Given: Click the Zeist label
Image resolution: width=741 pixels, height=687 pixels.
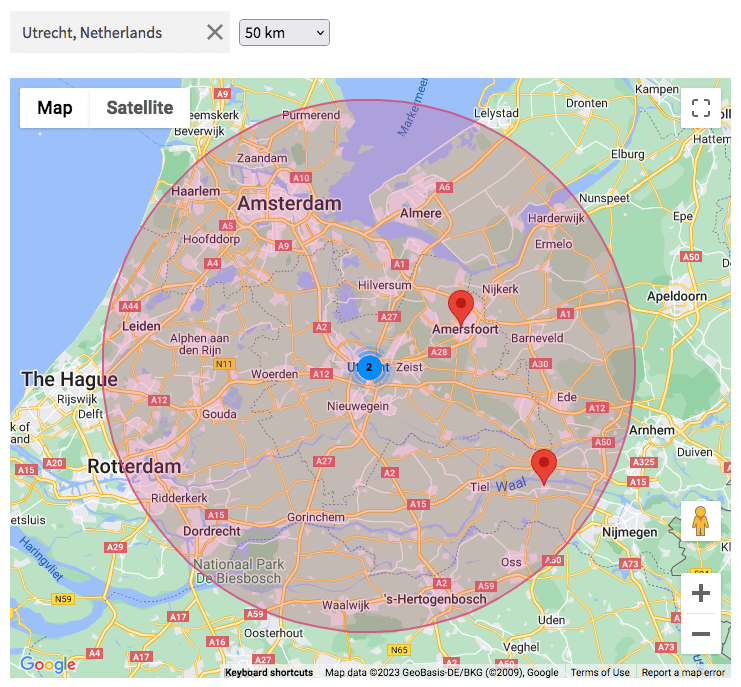Looking at the screenshot, I should [409, 367].
